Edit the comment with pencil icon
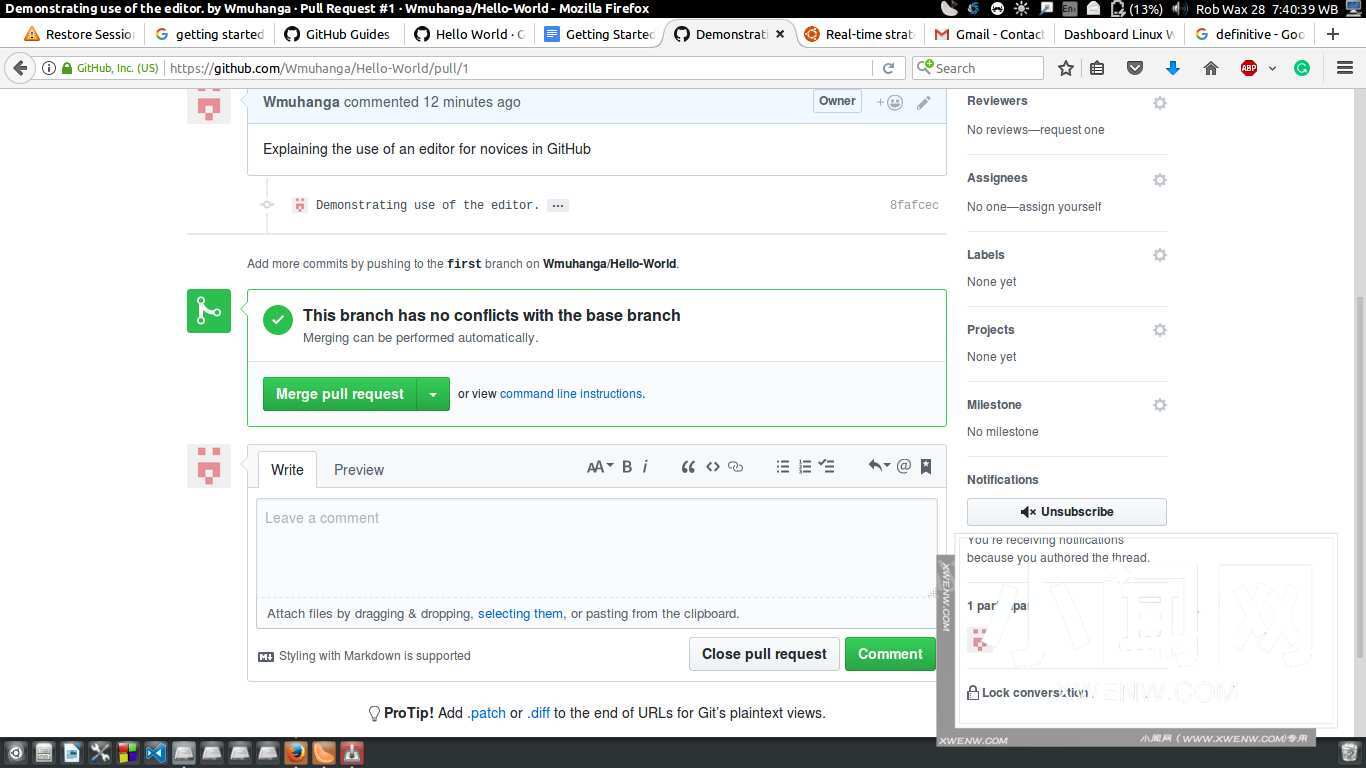Screen dimensions: 1366x768 [x=924, y=102]
